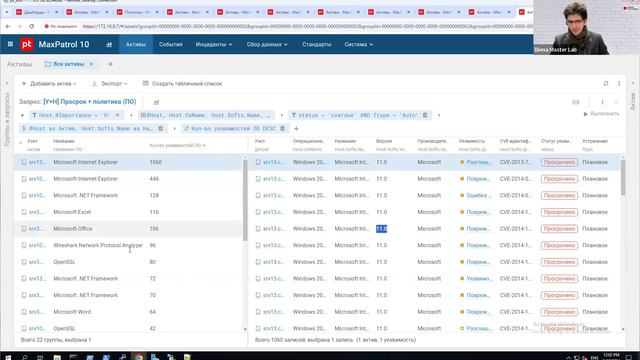Open the События navigation tab
Viewport: 640px width, 360px height.
[171, 44]
